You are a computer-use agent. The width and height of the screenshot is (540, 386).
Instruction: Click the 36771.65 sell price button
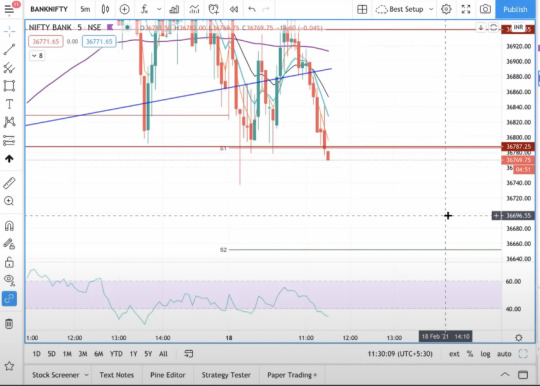coord(46,42)
